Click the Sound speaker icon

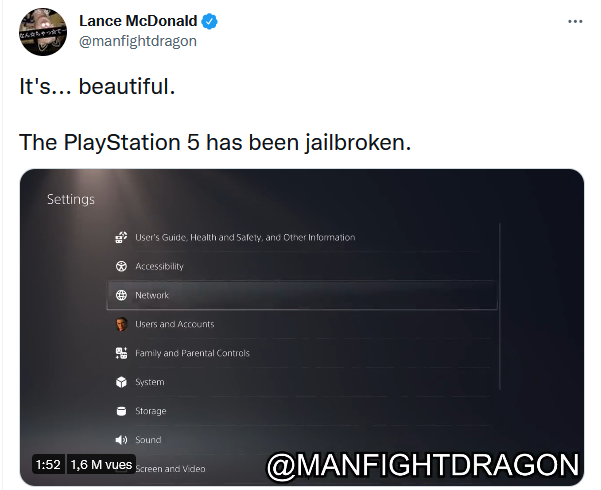click(121, 440)
